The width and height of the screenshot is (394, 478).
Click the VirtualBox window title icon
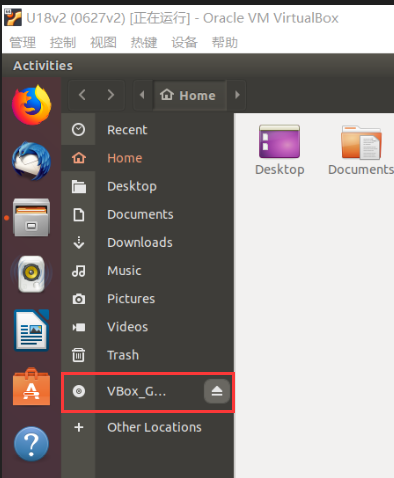click(13, 17)
